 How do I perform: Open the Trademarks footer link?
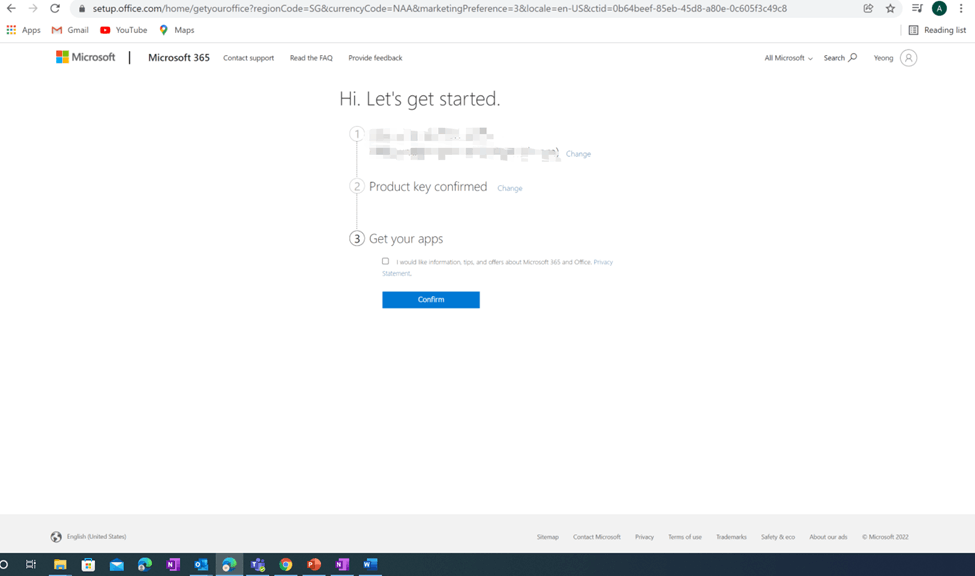click(x=731, y=537)
